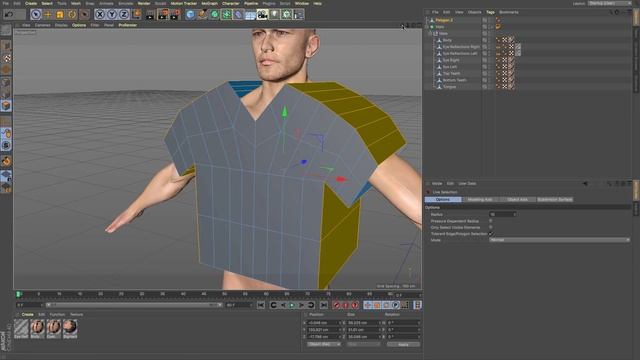The image size is (640, 360).
Task: Open the selection Mode dropdown
Action: point(559,240)
